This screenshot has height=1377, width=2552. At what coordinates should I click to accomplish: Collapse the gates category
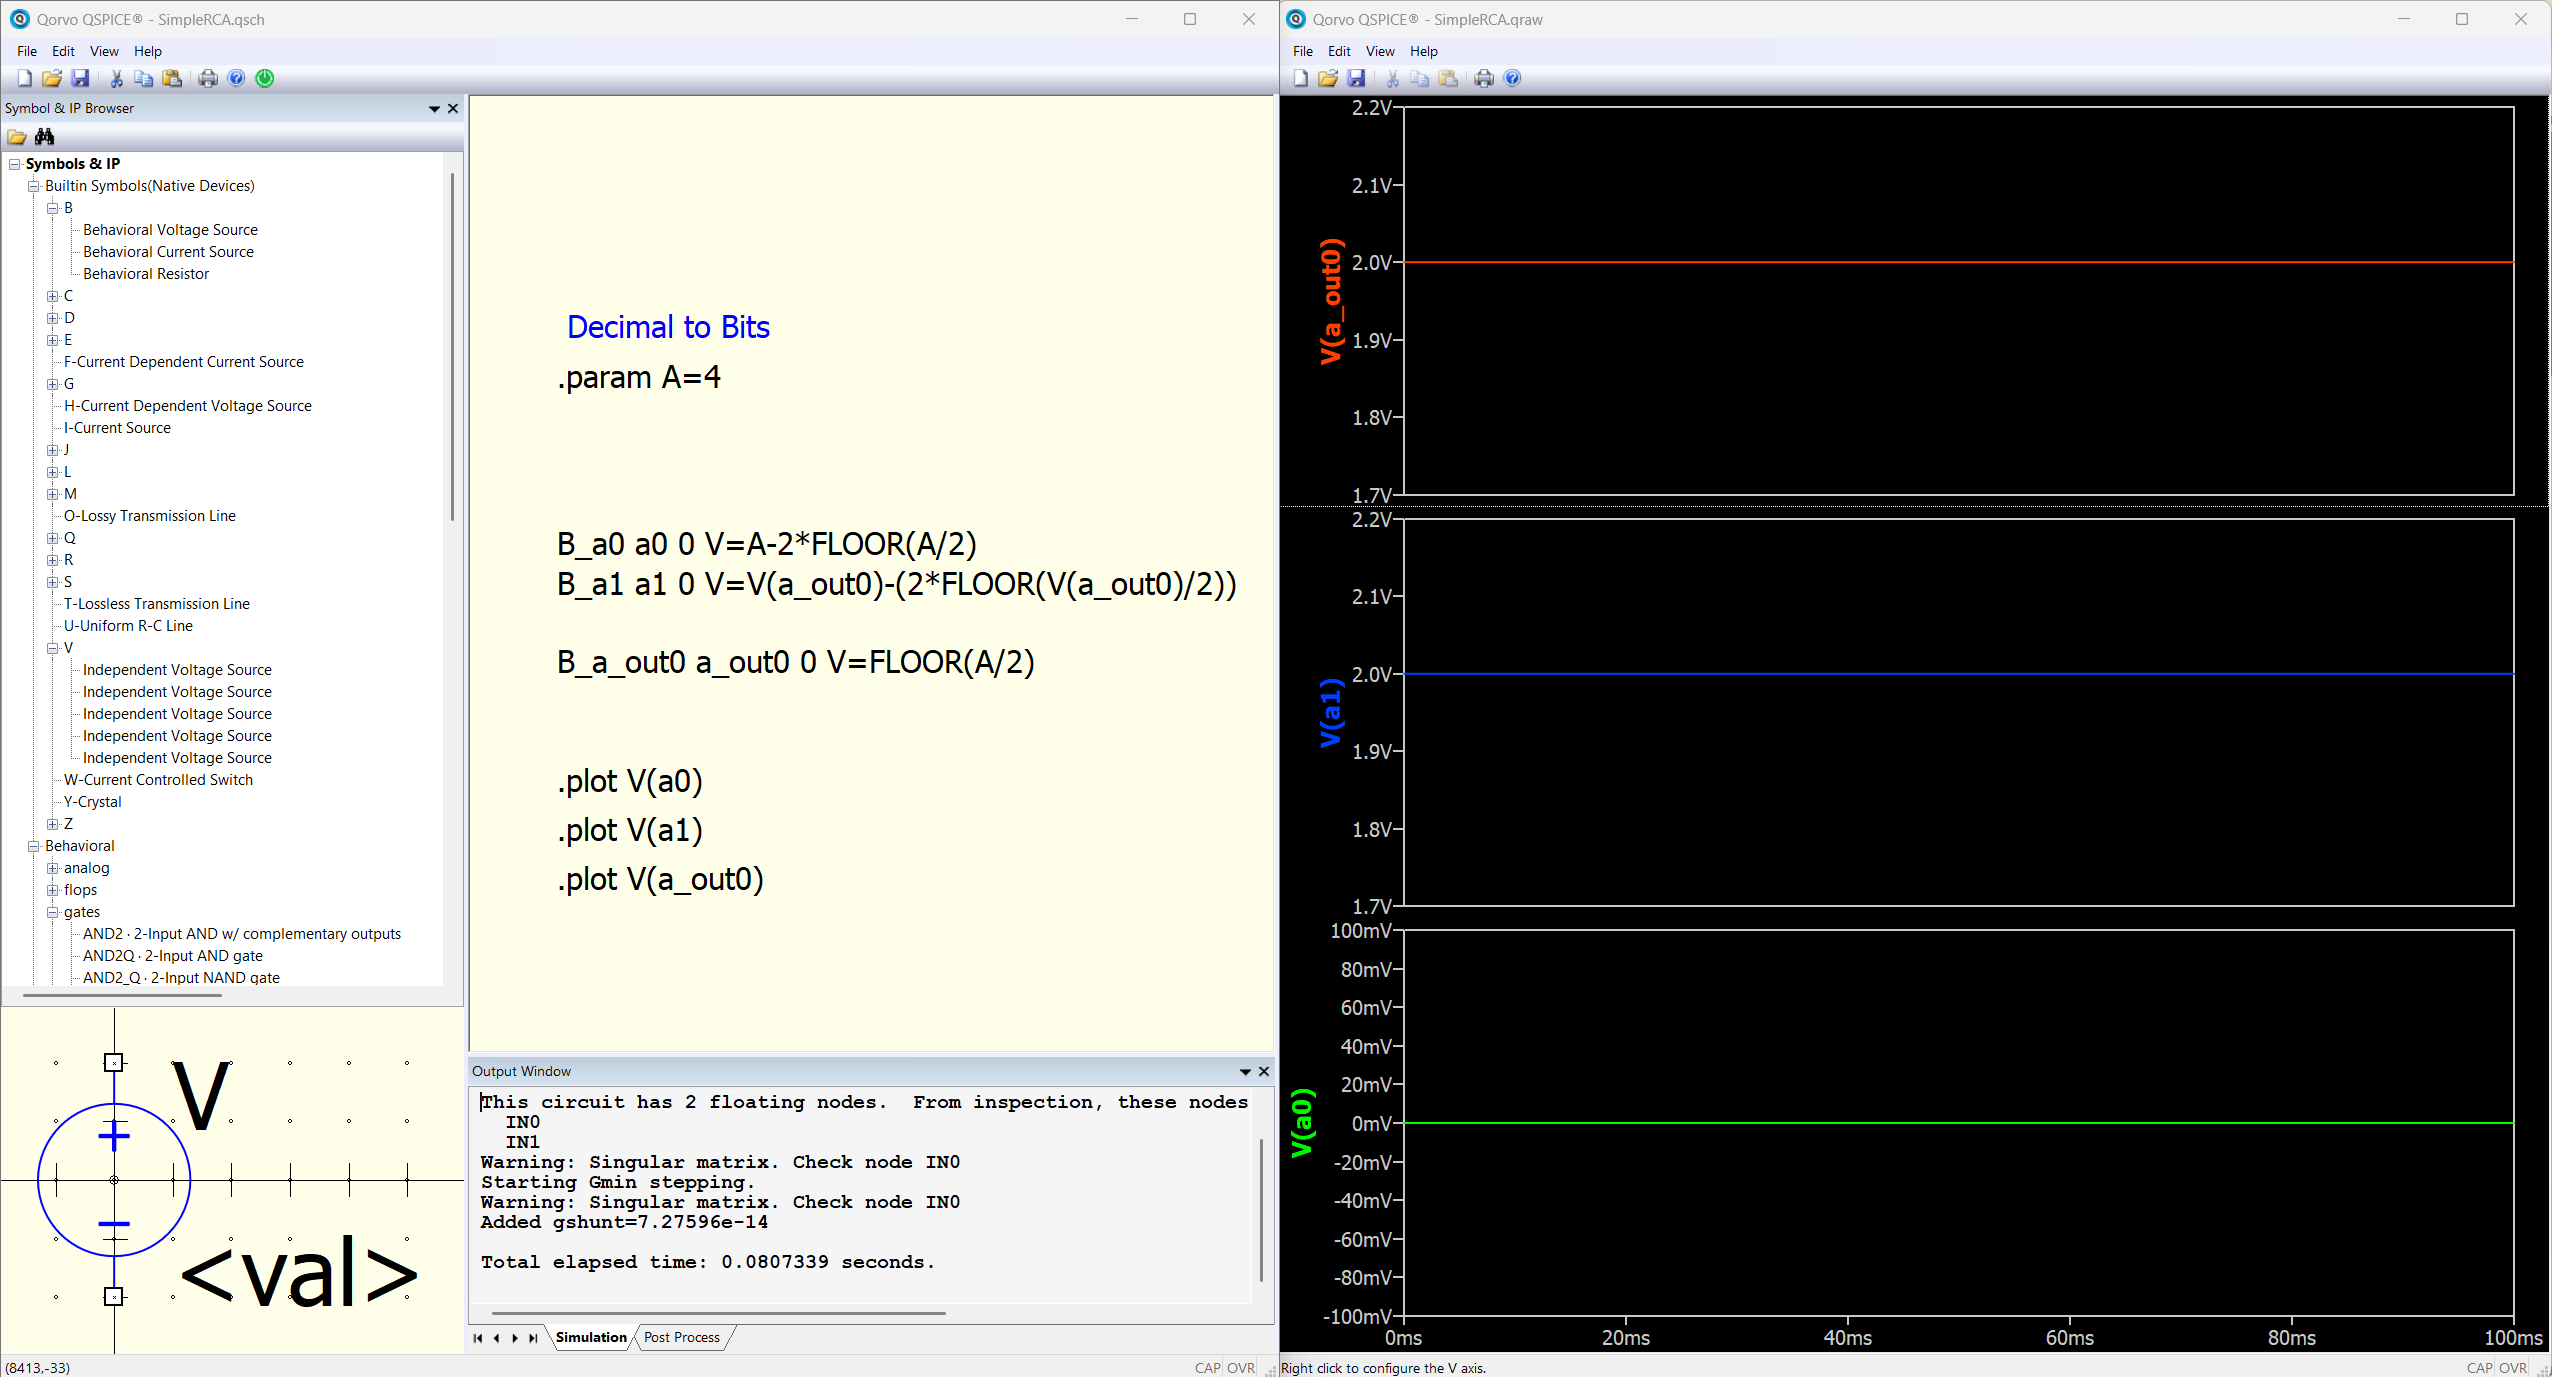click(x=53, y=912)
